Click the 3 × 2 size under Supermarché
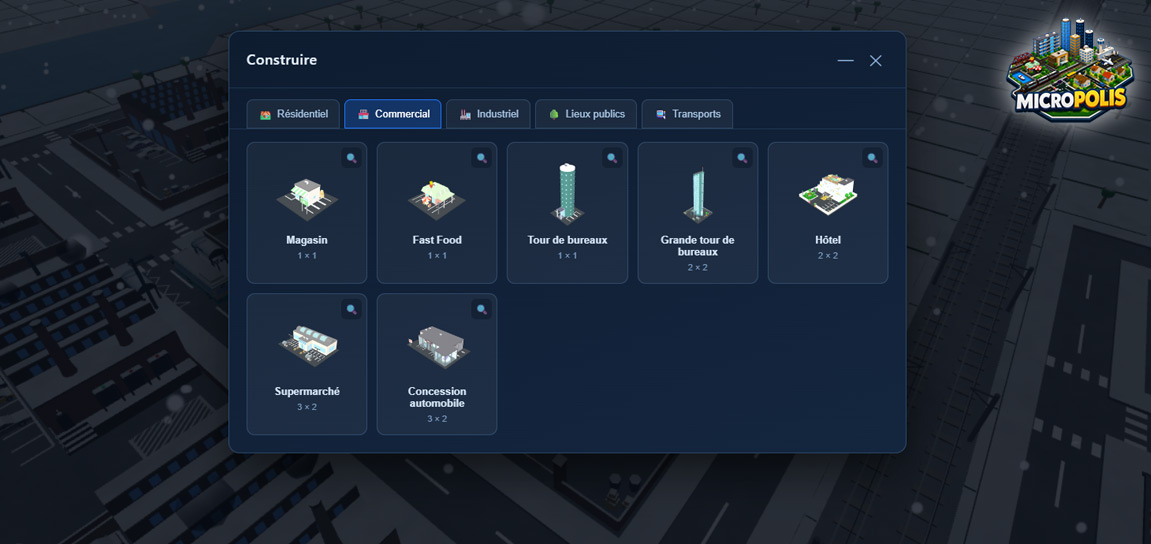 pos(307,407)
